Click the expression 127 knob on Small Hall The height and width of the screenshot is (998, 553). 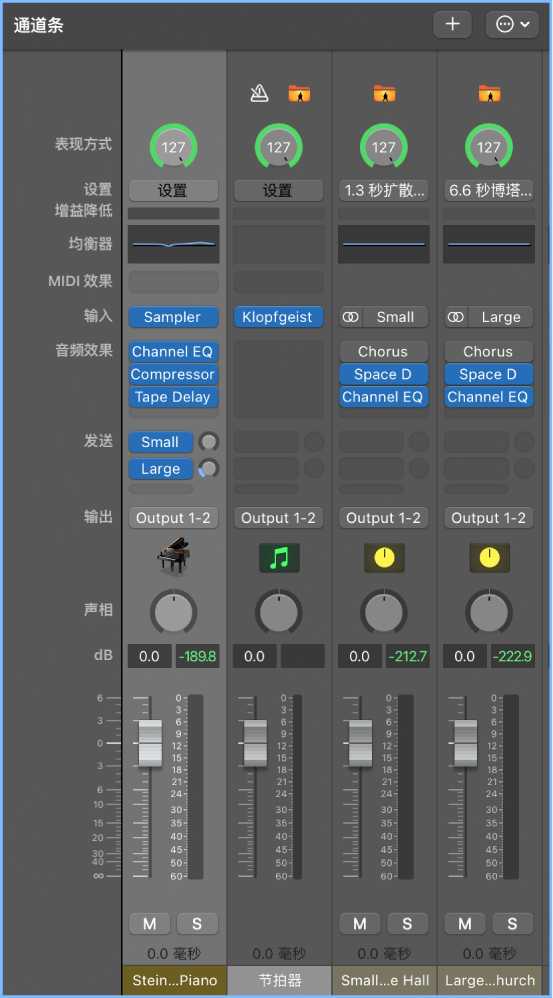(x=383, y=147)
